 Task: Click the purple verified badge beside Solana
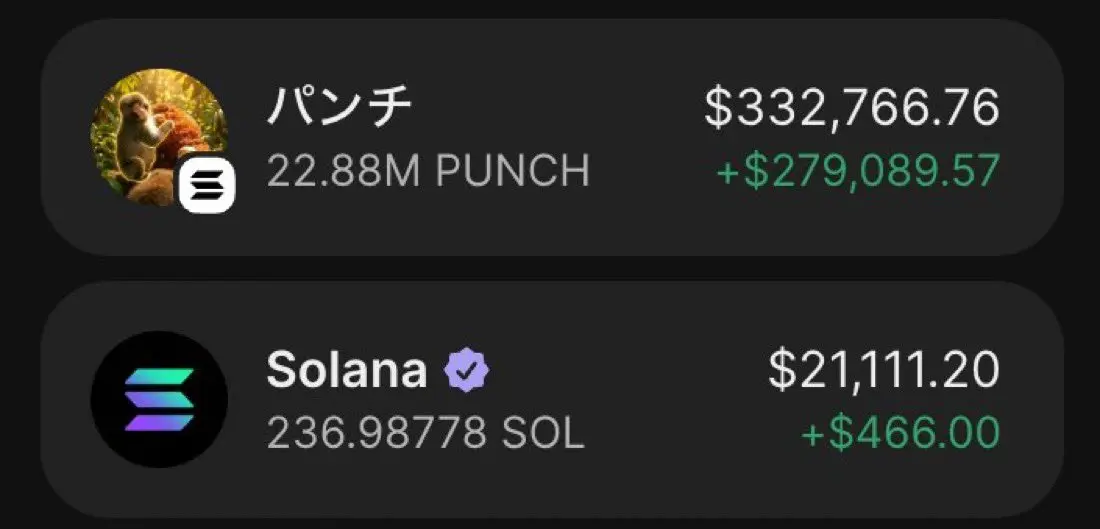coord(467,371)
